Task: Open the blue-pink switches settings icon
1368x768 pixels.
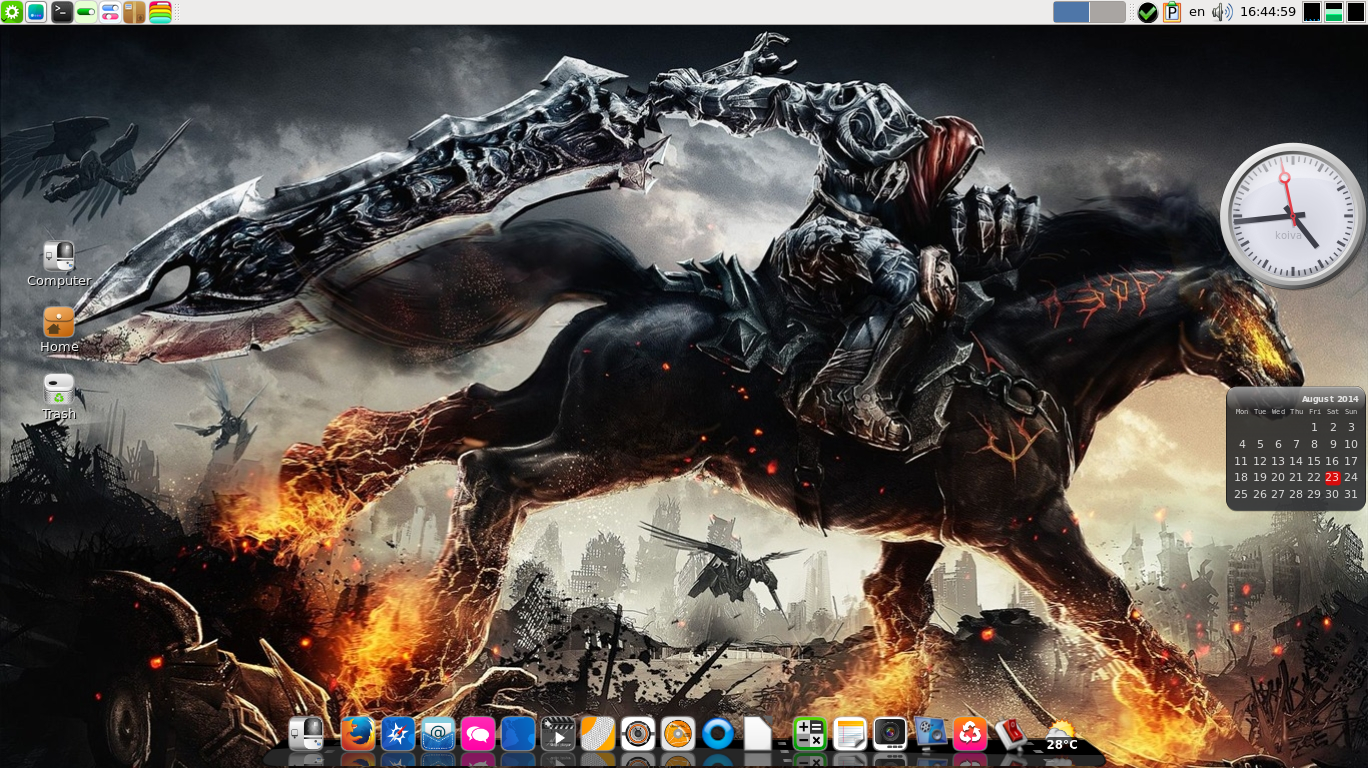Action: [x=110, y=12]
